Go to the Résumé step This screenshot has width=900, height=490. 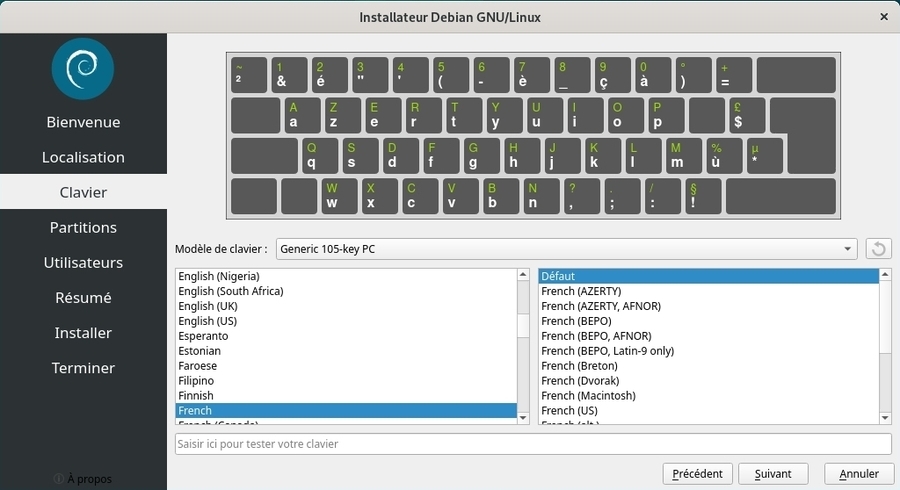tap(83, 297)
